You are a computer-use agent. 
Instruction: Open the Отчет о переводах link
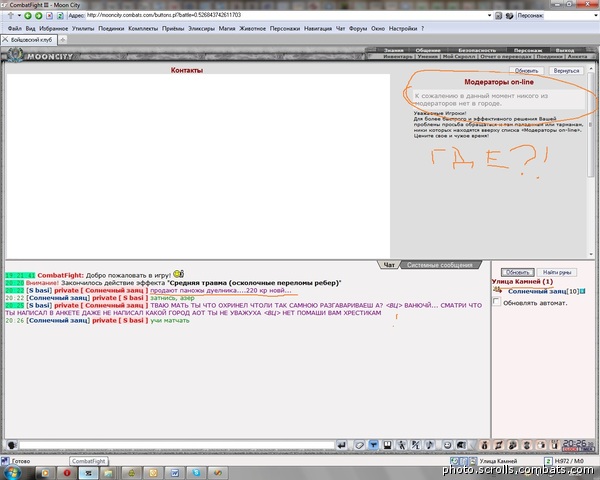point(505,56)
